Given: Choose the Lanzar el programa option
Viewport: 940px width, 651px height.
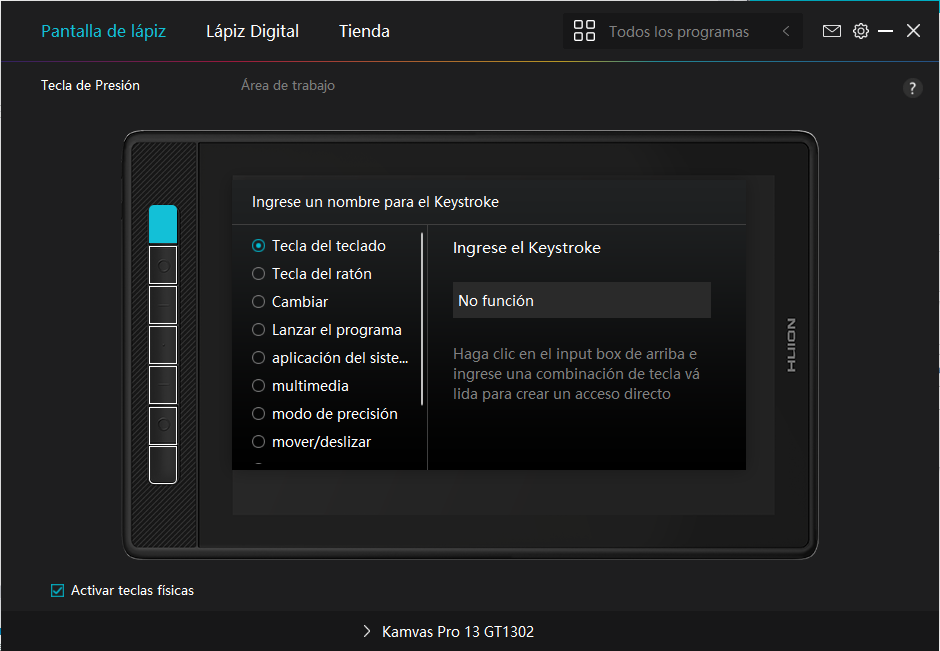Looking at the screenshot, I should point(259,330).
